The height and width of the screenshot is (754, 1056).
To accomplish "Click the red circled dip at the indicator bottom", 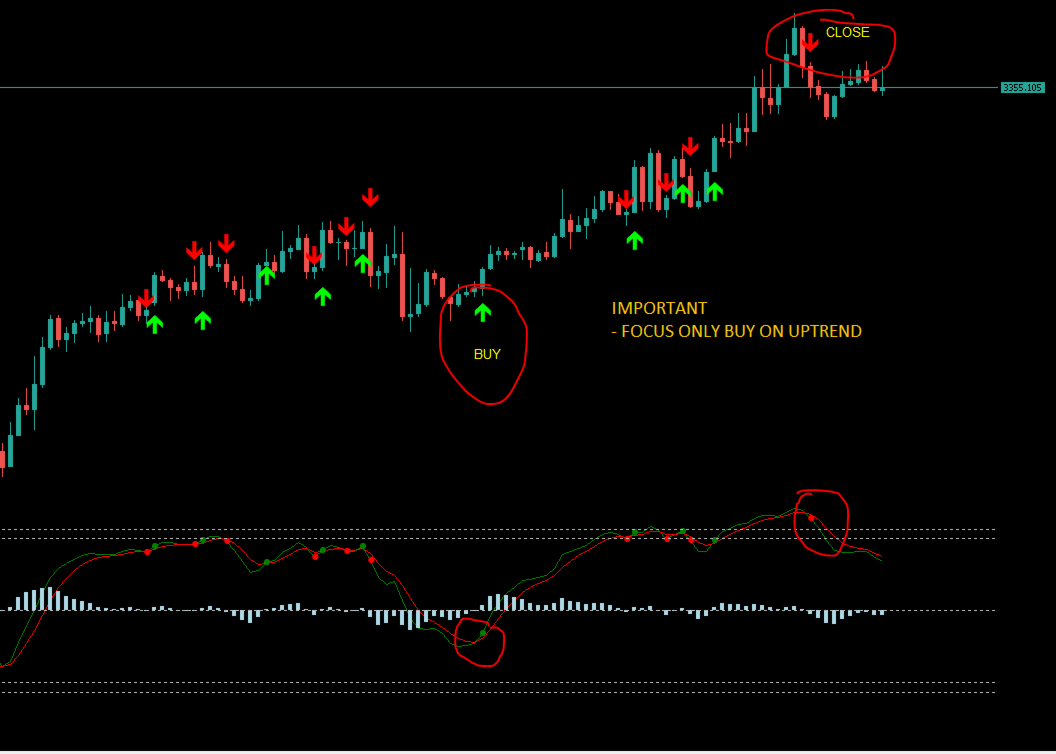I will click(x=480, y=640).
